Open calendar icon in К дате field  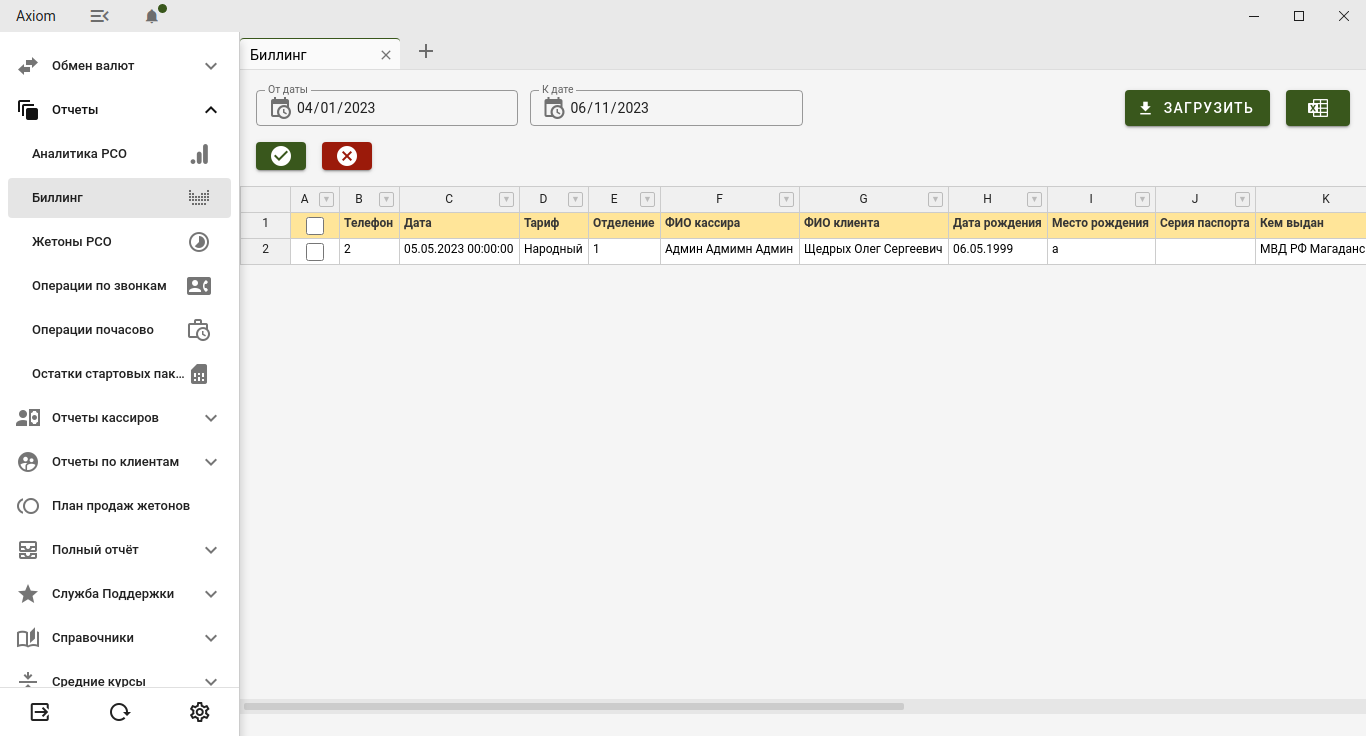point(555,108)
